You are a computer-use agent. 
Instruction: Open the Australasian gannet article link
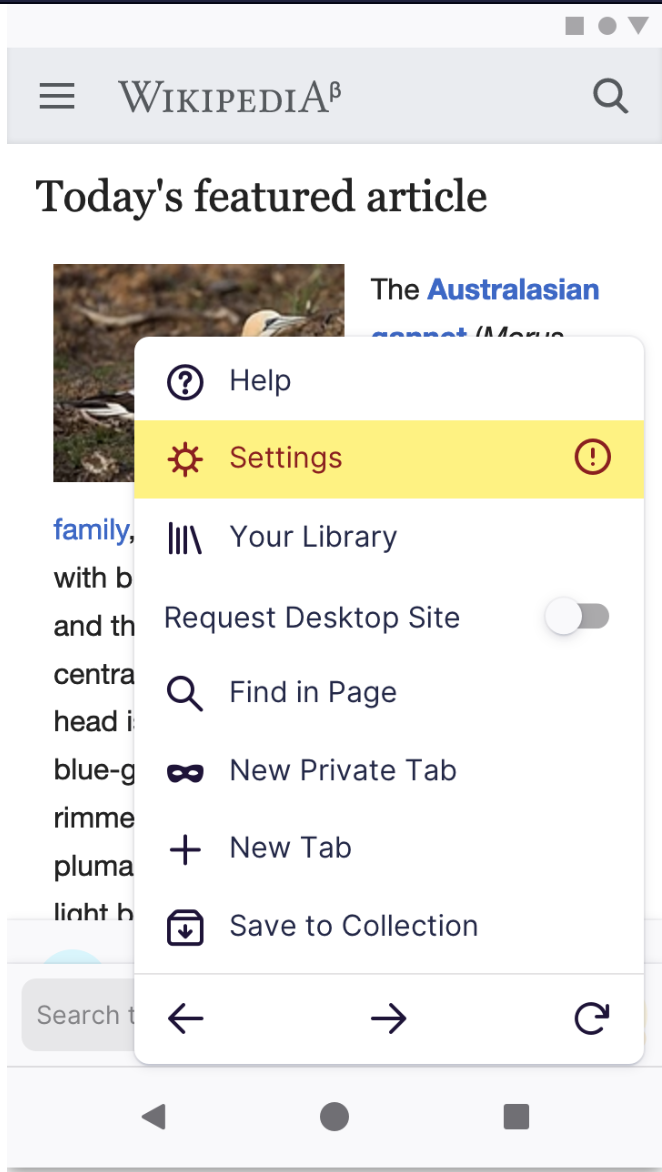tap(513, 290)
